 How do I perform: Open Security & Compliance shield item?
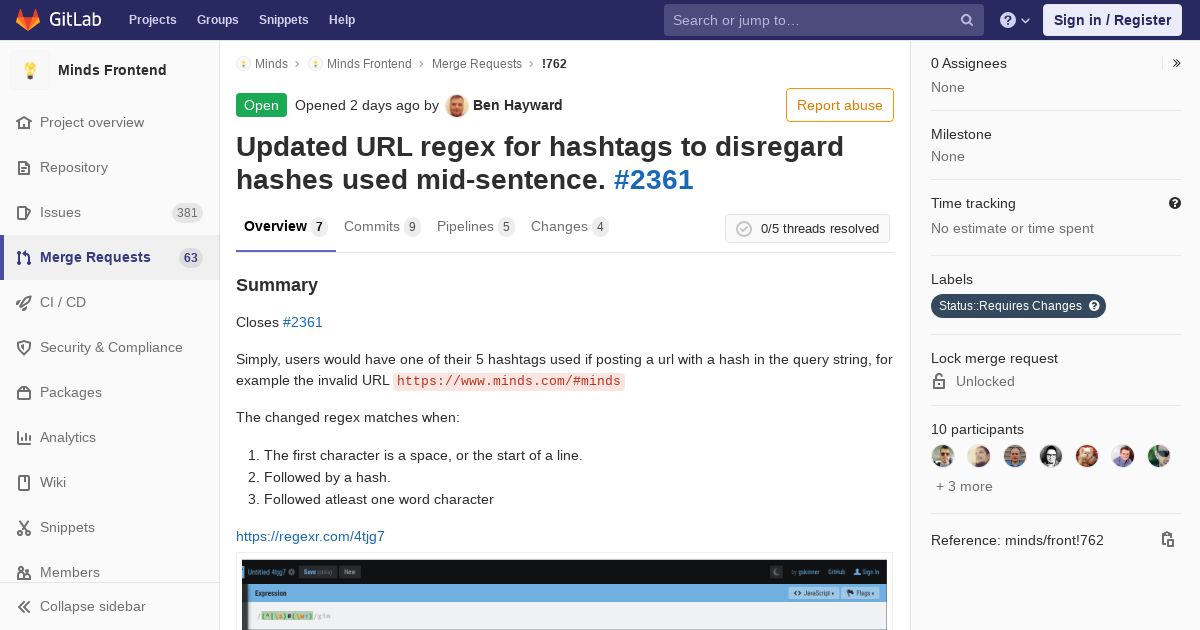pos(110,347)
